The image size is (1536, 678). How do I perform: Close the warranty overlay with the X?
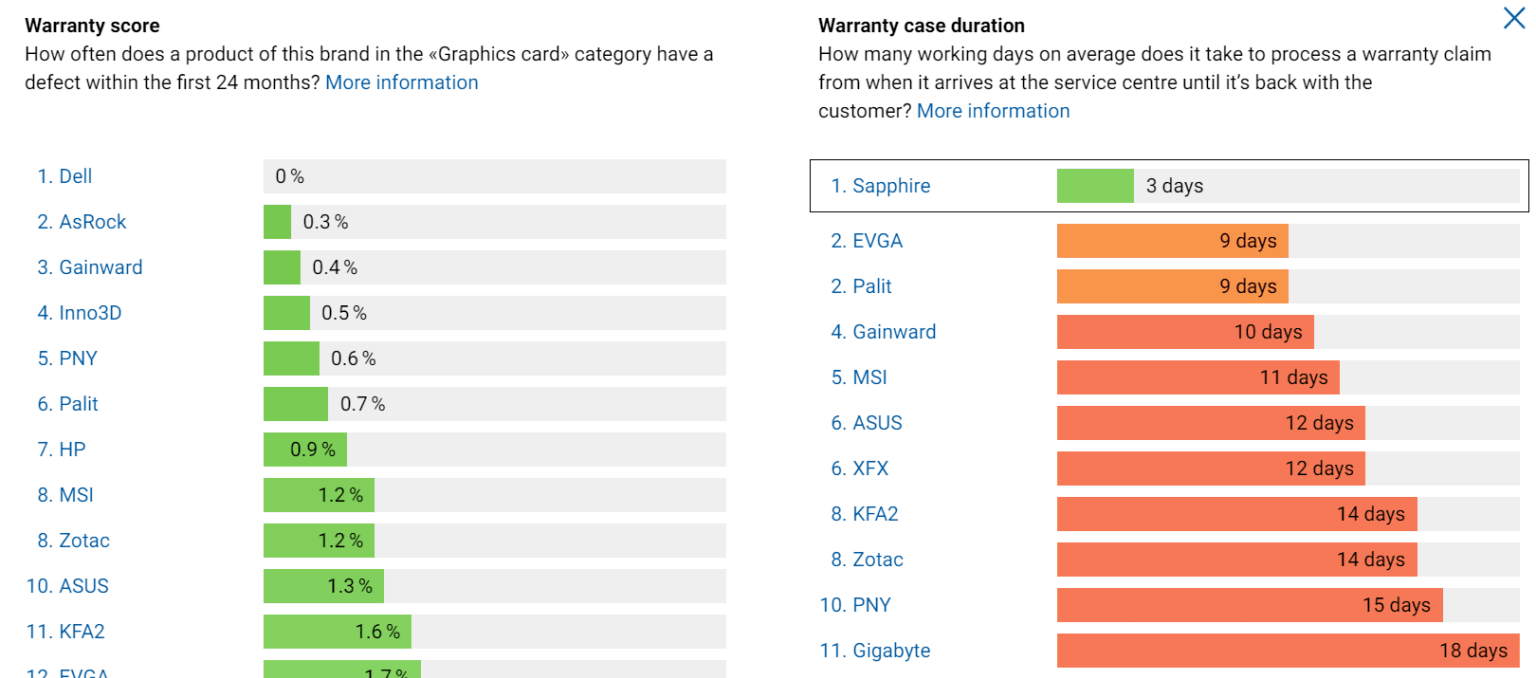click(1515, 17)
